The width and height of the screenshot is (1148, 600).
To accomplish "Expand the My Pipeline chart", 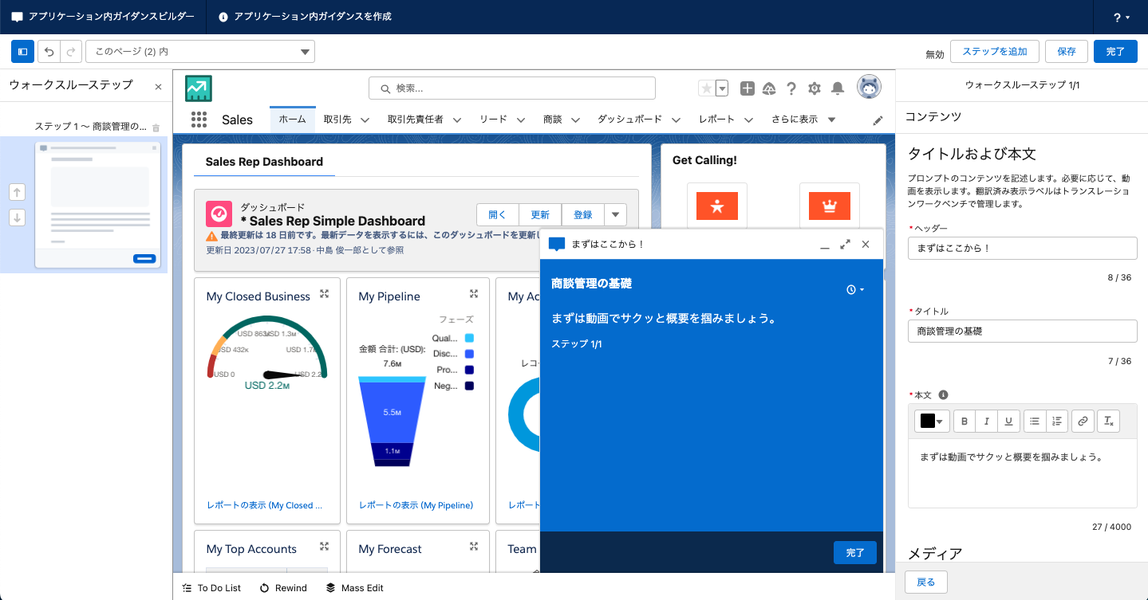I will pos(474,294).
